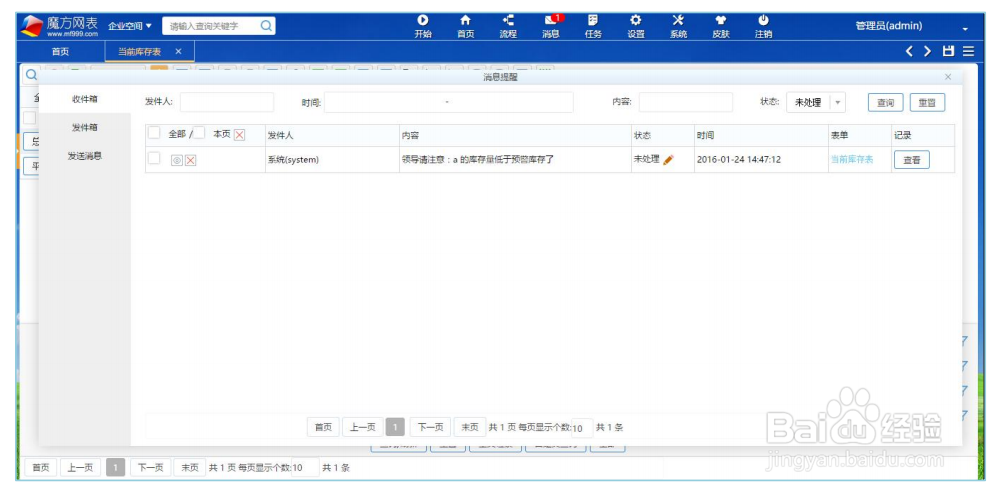Screen dimensions: 999x494
Task: Click message text 领导请注意 库存量低于预警库存
Action: [x=478, y=160]
